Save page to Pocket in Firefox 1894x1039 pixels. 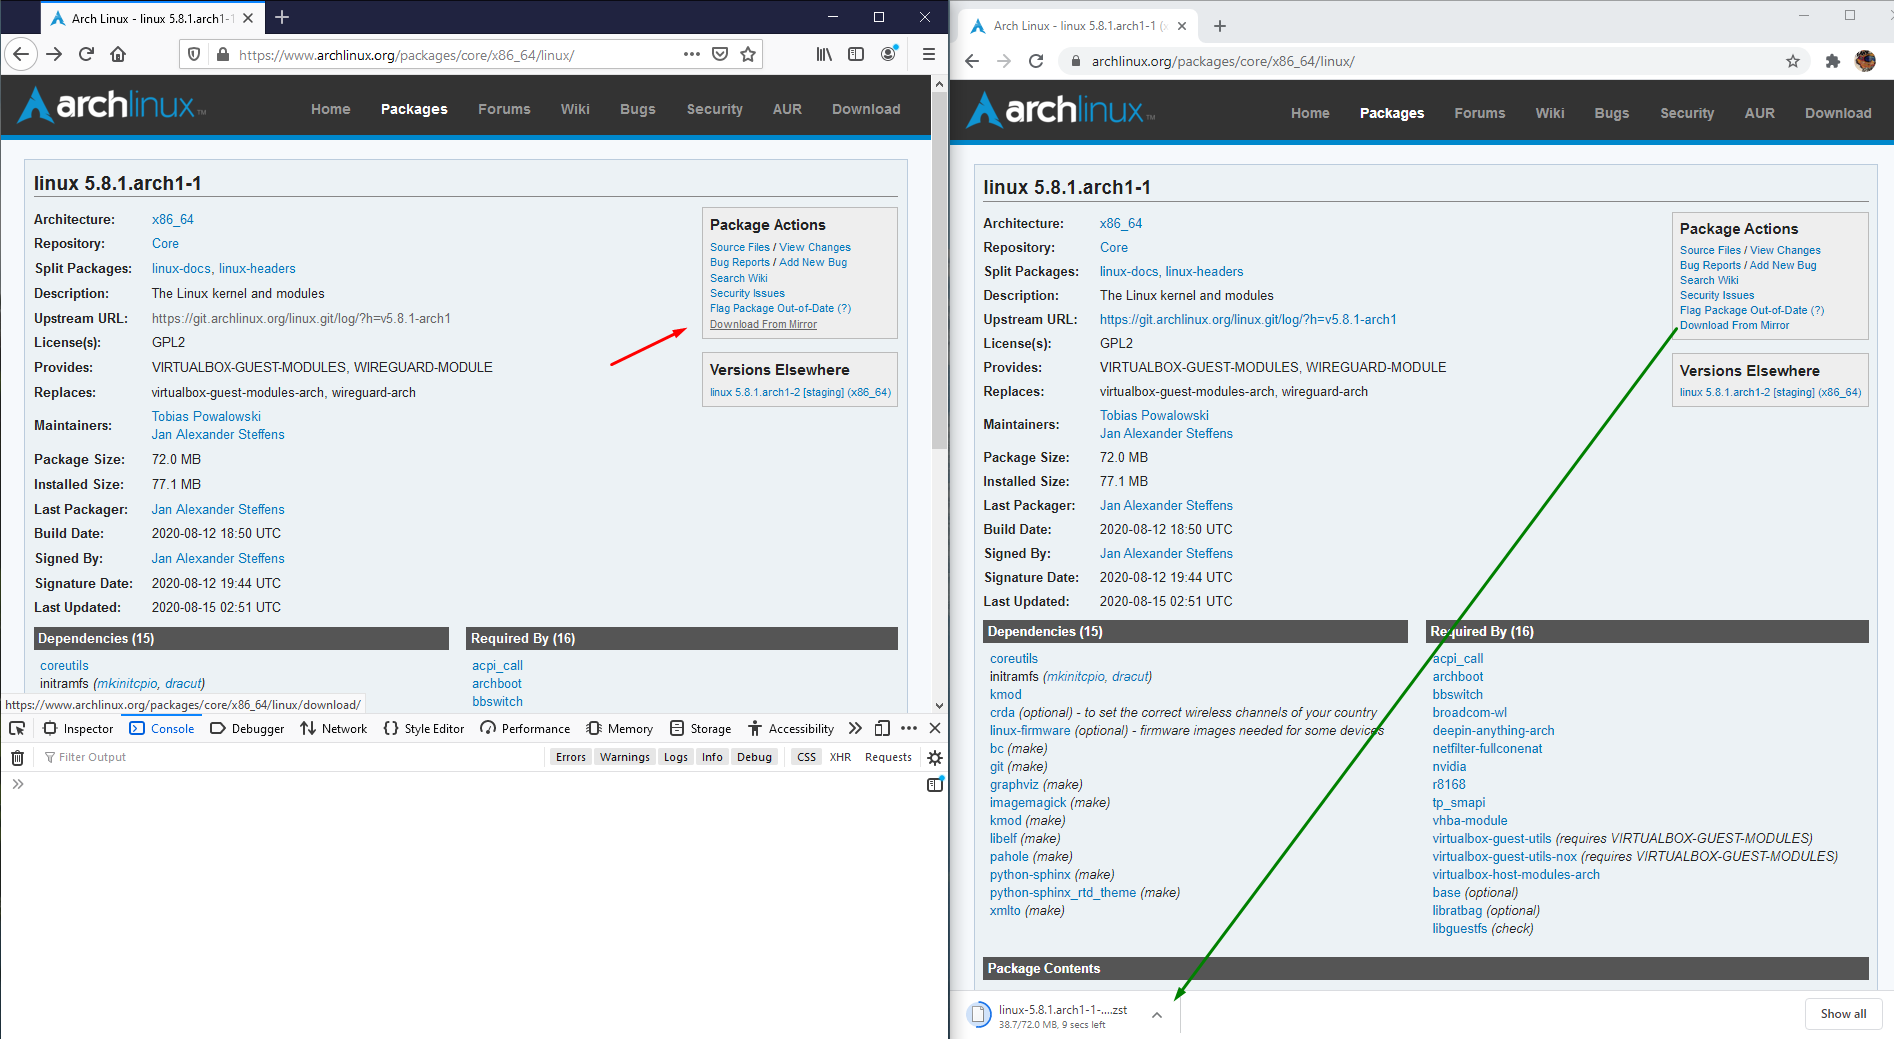point(720,54)
